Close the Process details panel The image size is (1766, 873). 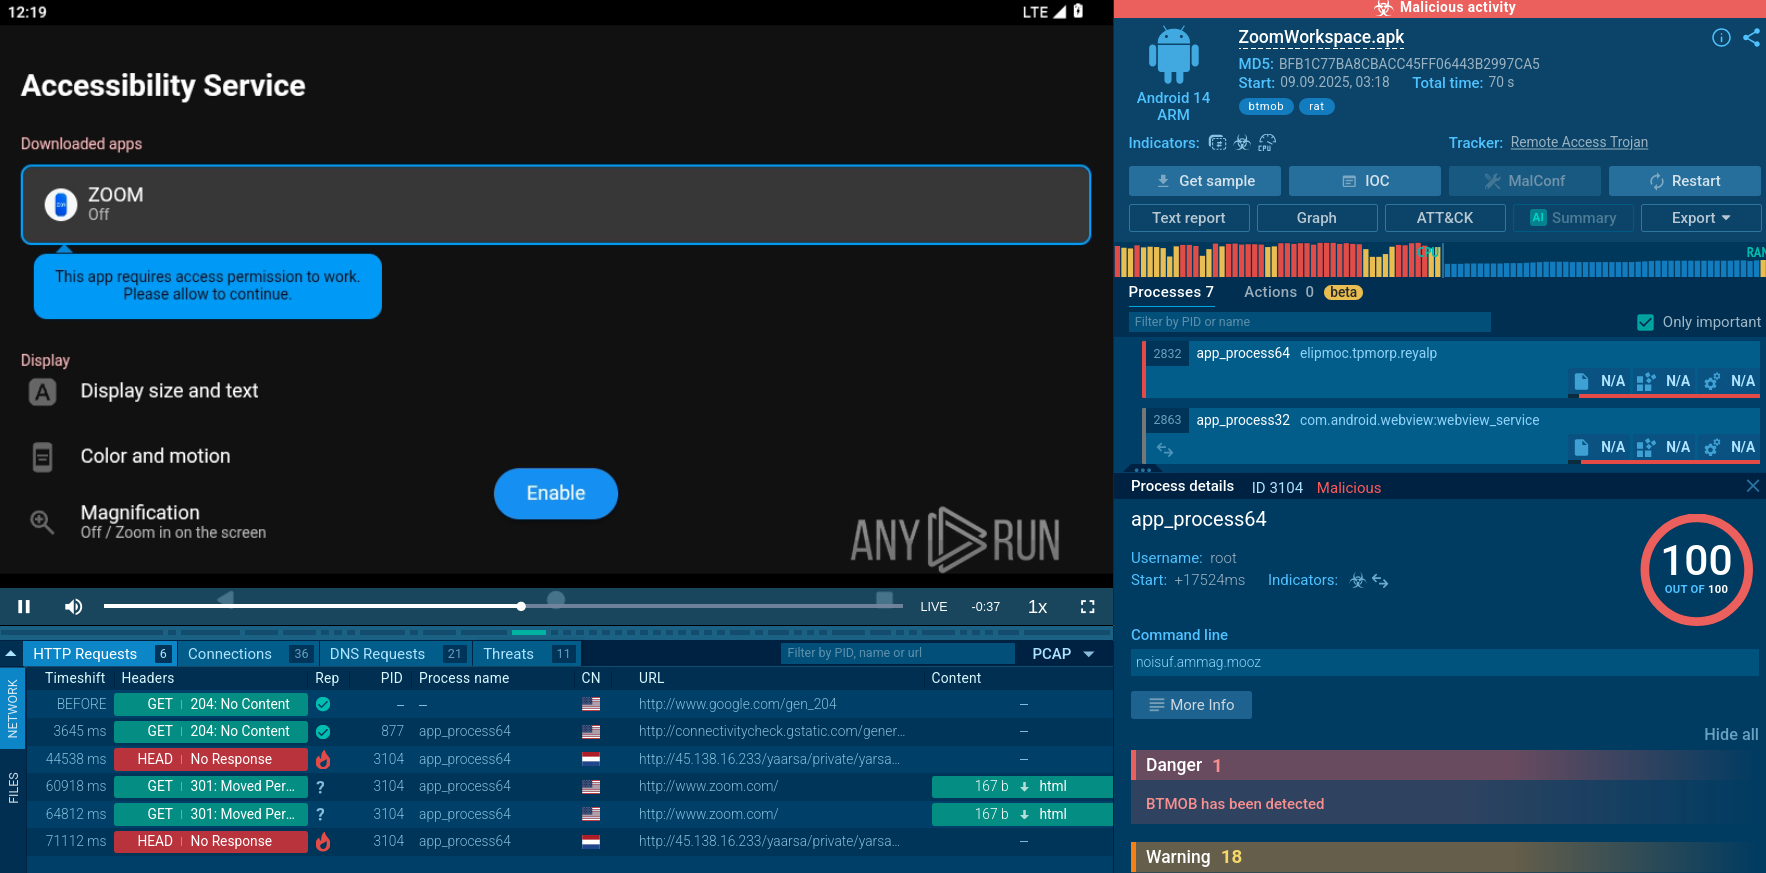point(1752,486)
